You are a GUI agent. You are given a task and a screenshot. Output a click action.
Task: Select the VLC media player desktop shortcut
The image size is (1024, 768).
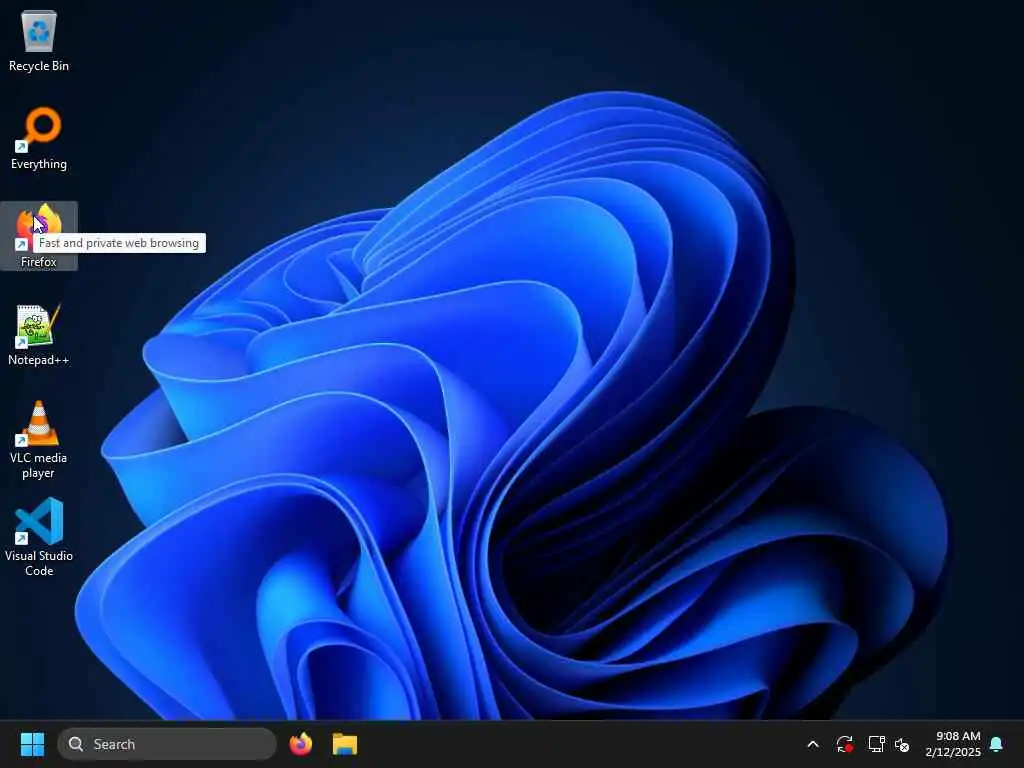pyautogui.click(x=39, y=440)
